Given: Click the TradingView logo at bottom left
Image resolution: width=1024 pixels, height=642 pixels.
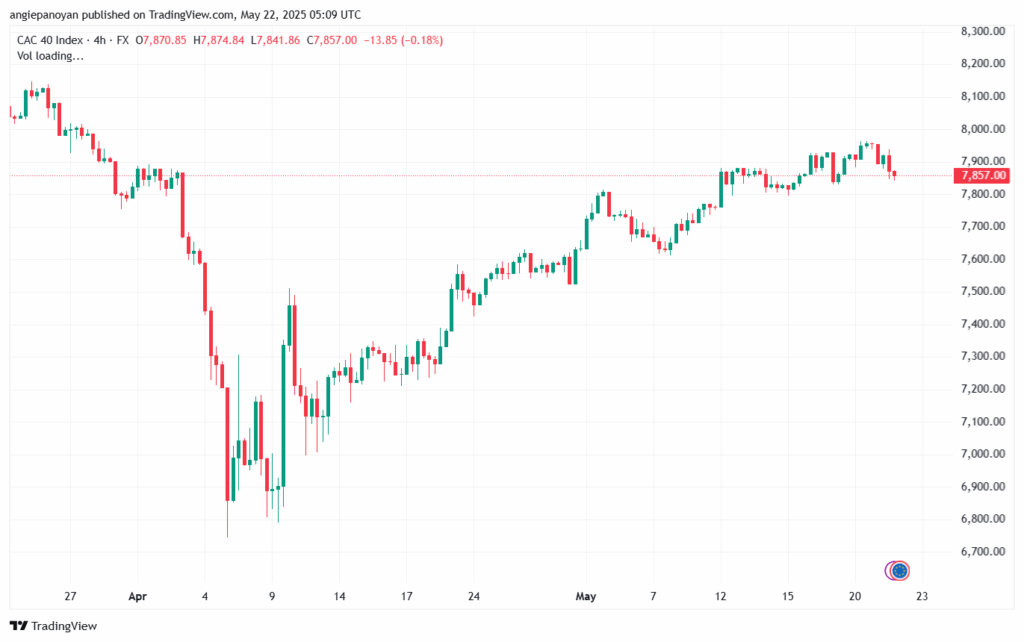Looking at the screenshot, I should 54,626.
